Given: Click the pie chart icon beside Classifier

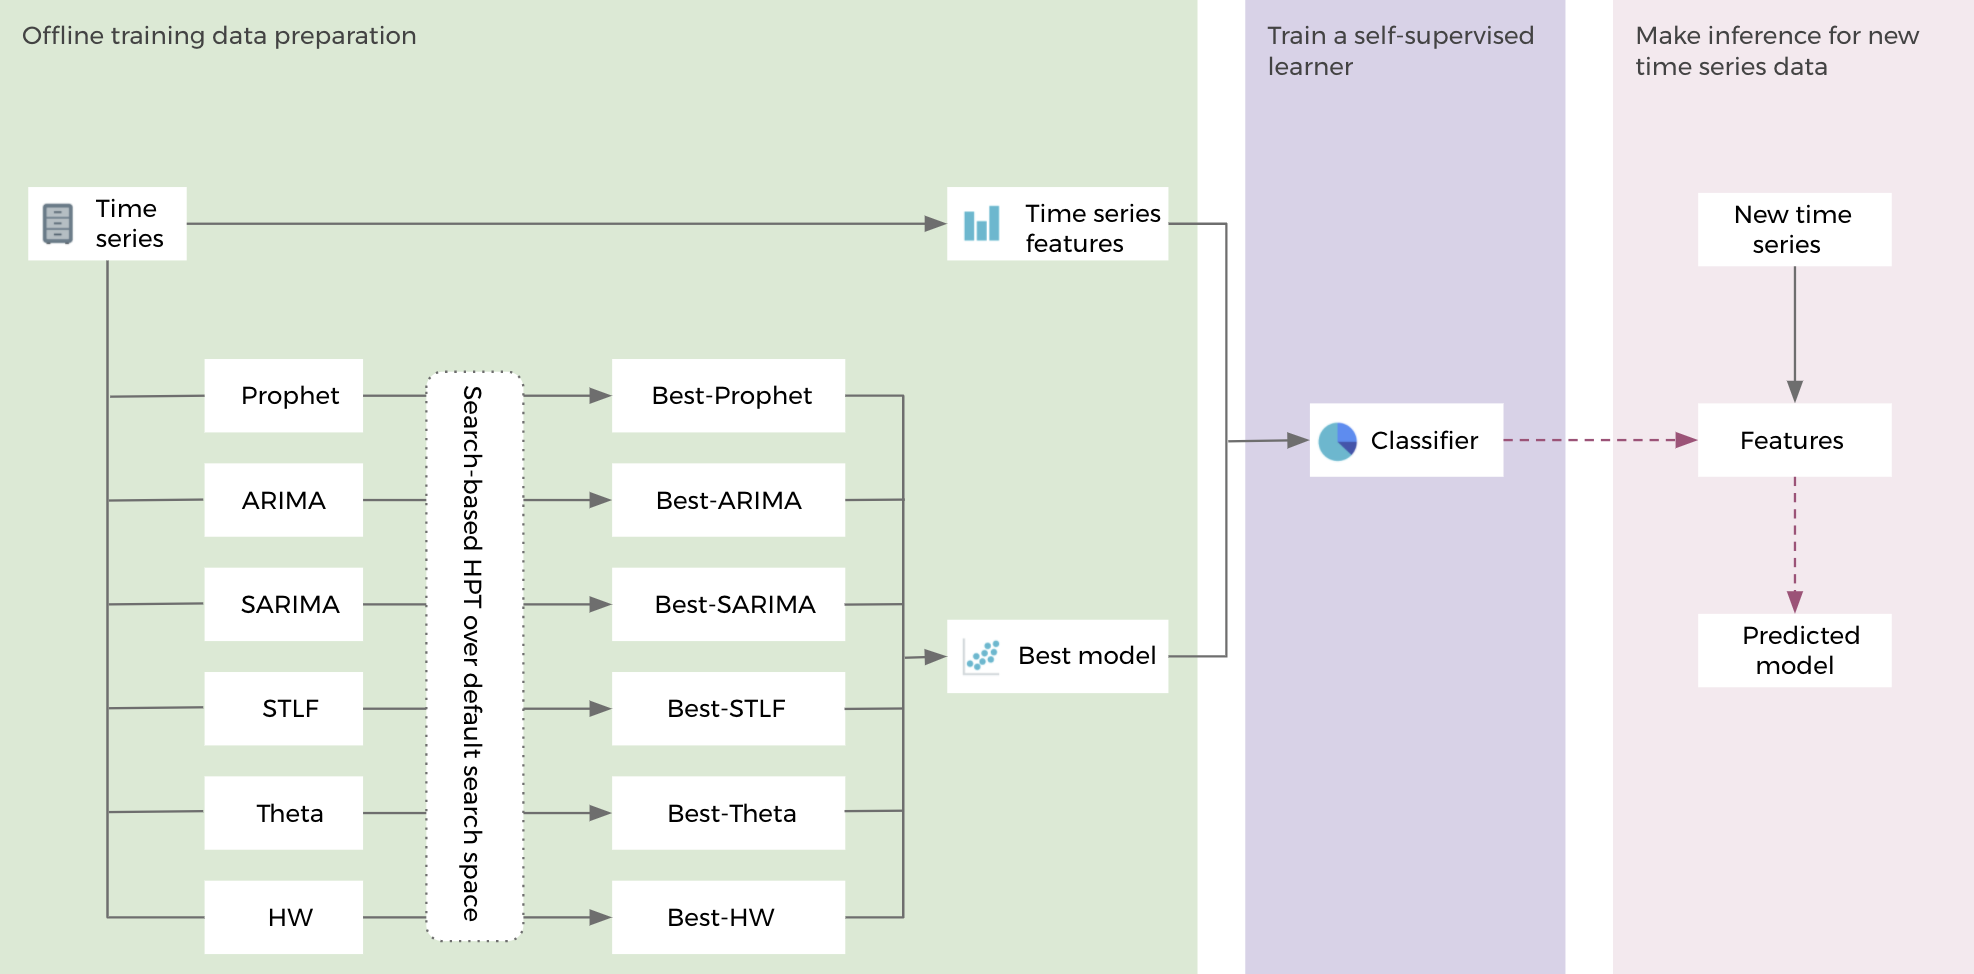Looking at the screenshot, I should pos(1337,441).
